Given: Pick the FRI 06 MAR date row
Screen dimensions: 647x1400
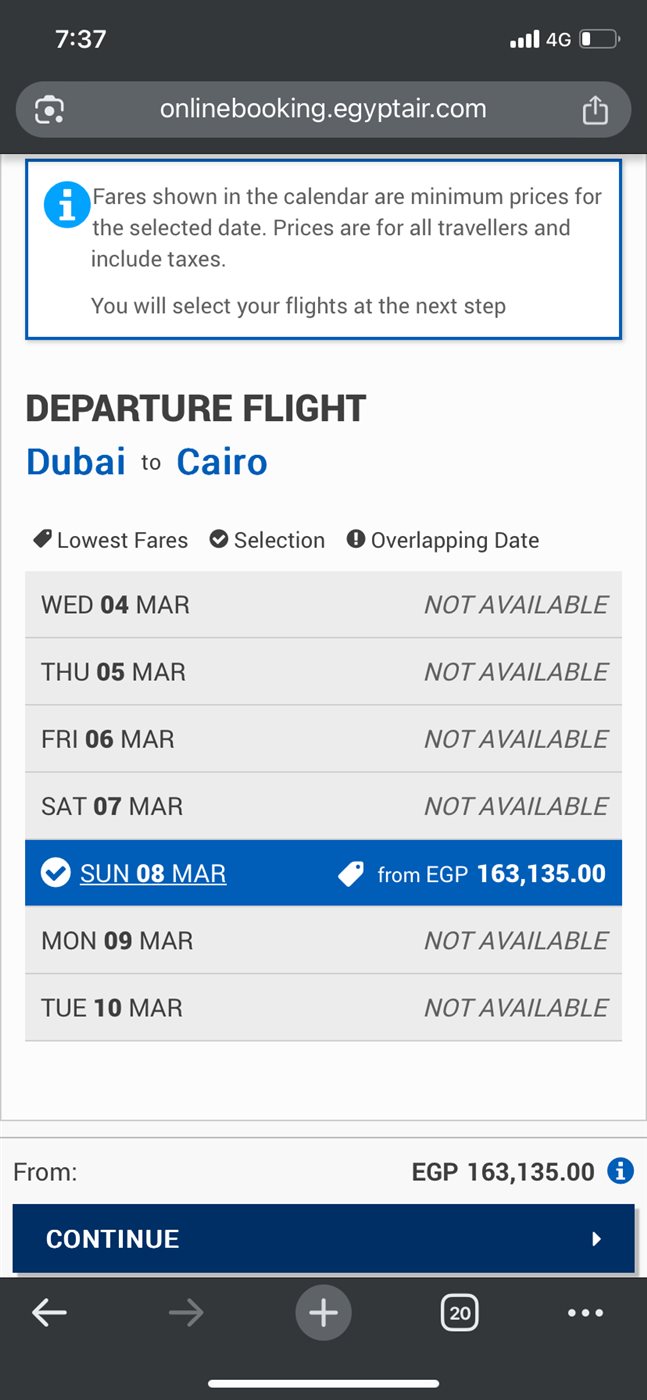Looking at the screenshot, I should [x=323, y=739].
